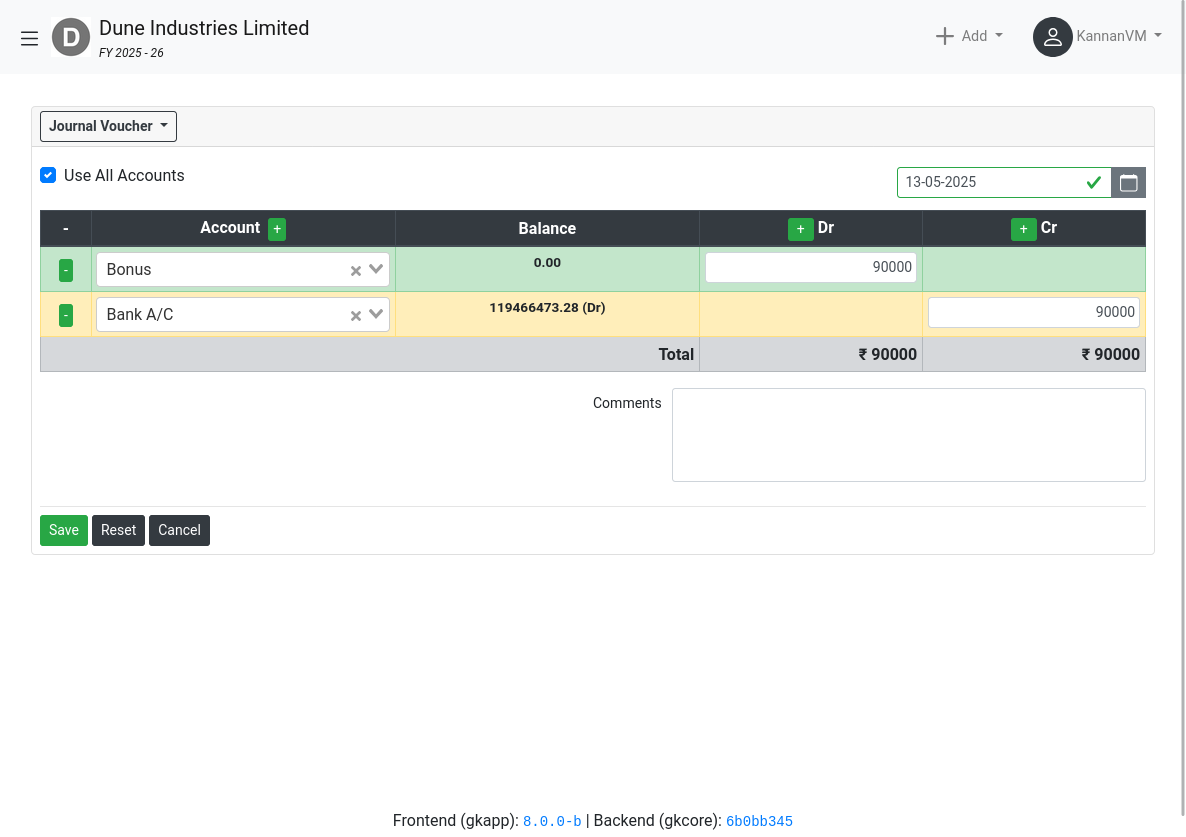The width and height of the screenshot is (1186, 837).
Task: Click the KannanVM user avatar icon
Action: (1053, 37)
